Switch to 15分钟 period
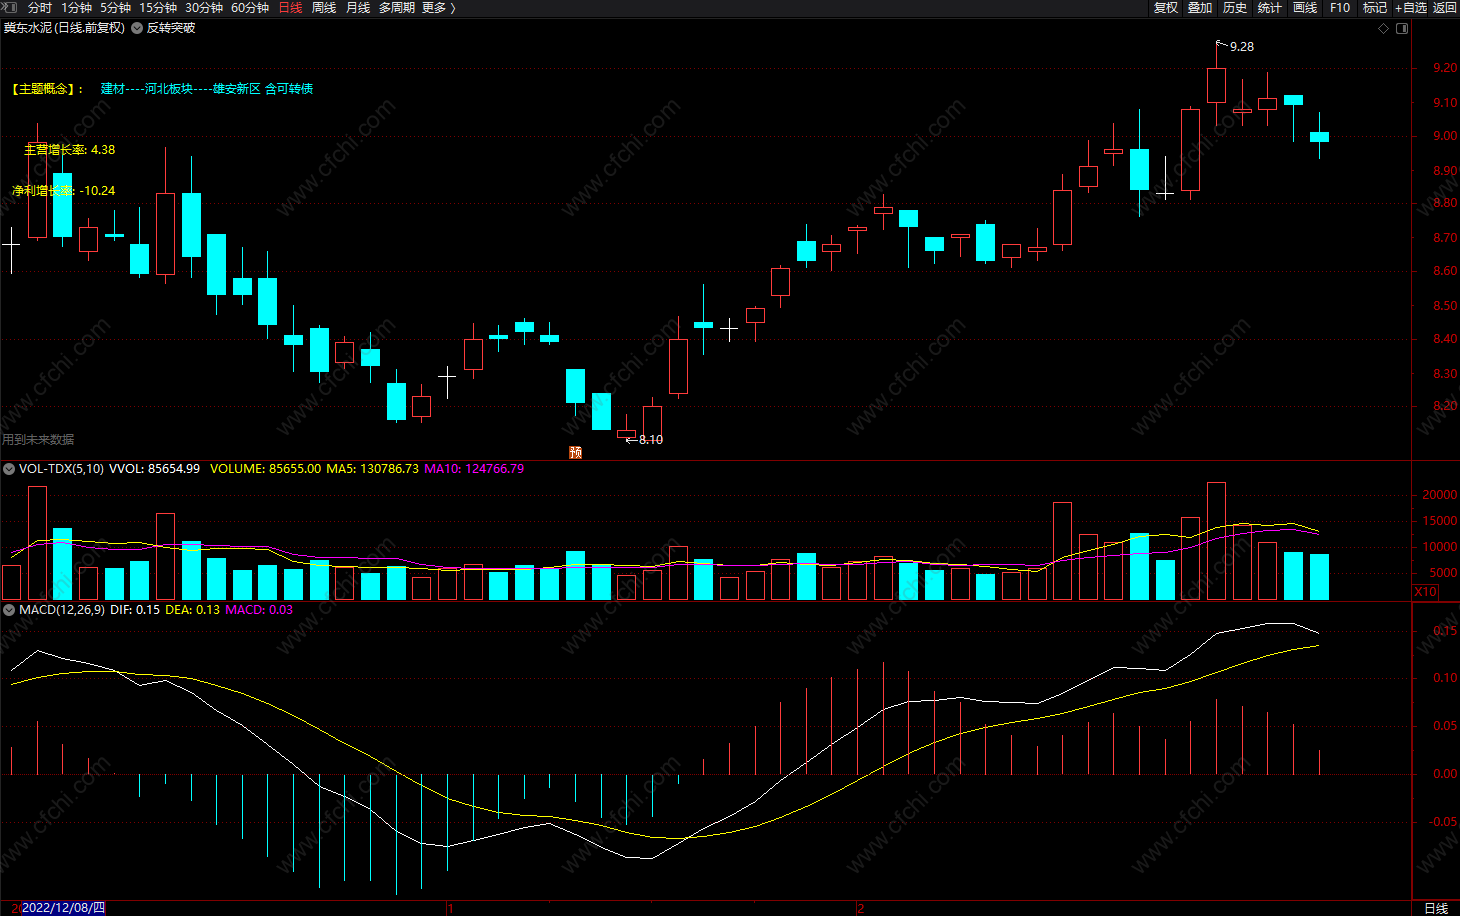 pos(158,8)
